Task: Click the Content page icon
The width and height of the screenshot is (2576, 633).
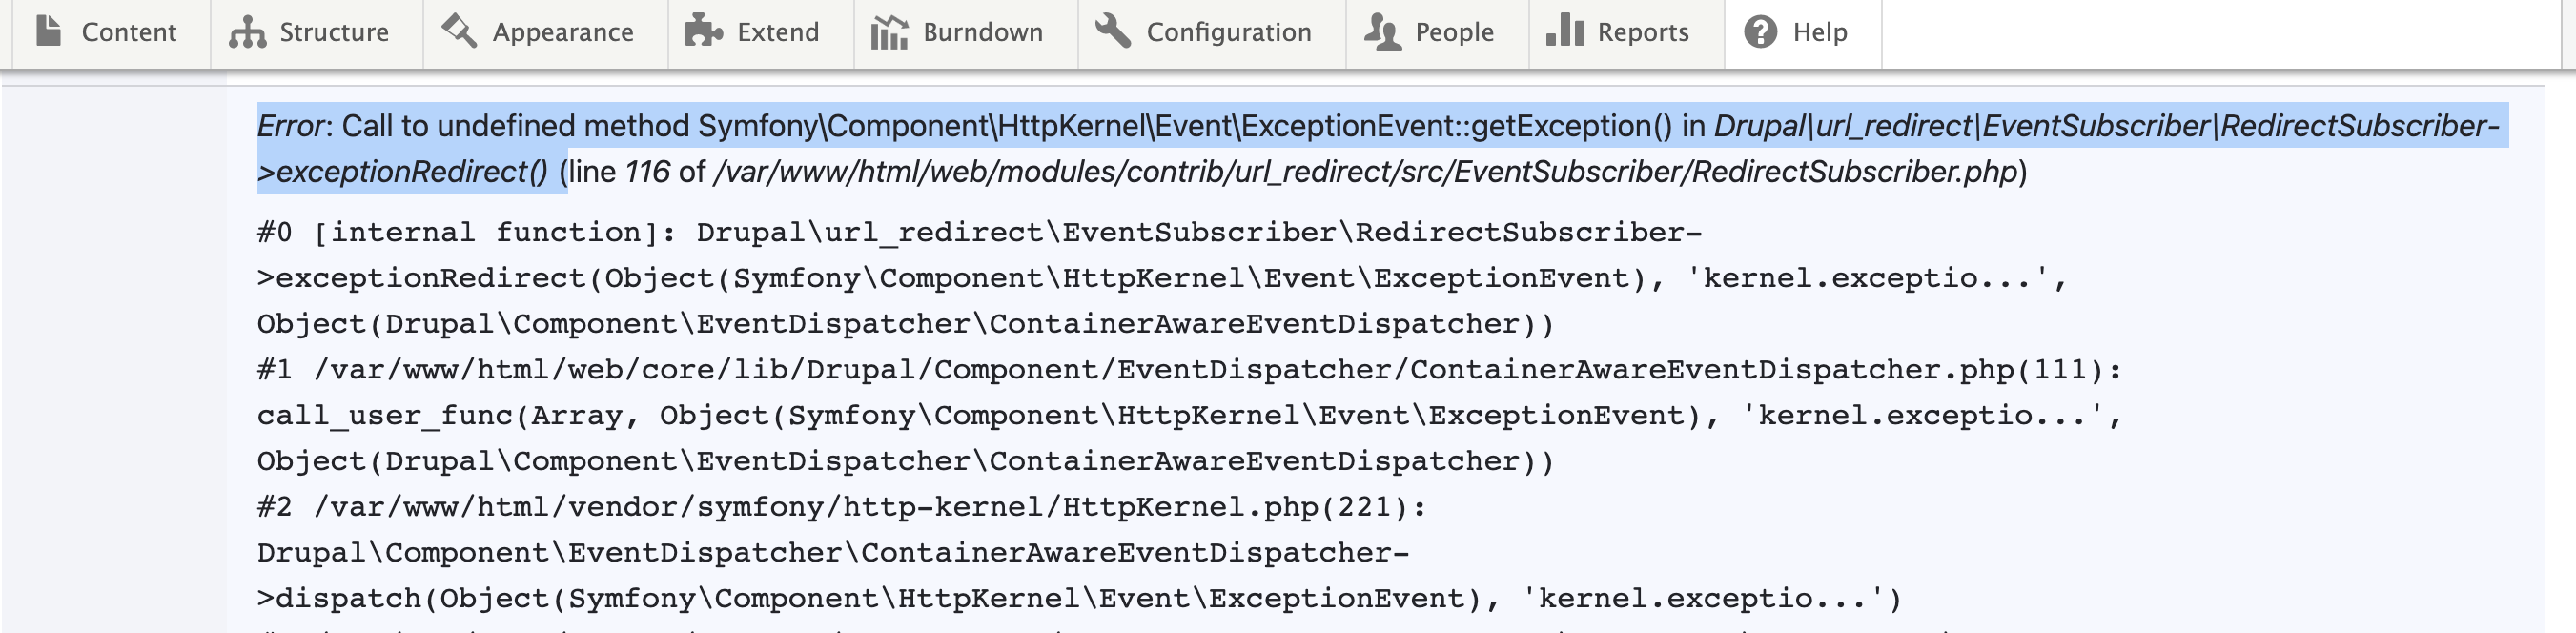Action: pyautogui.click(x=47, y=32)
